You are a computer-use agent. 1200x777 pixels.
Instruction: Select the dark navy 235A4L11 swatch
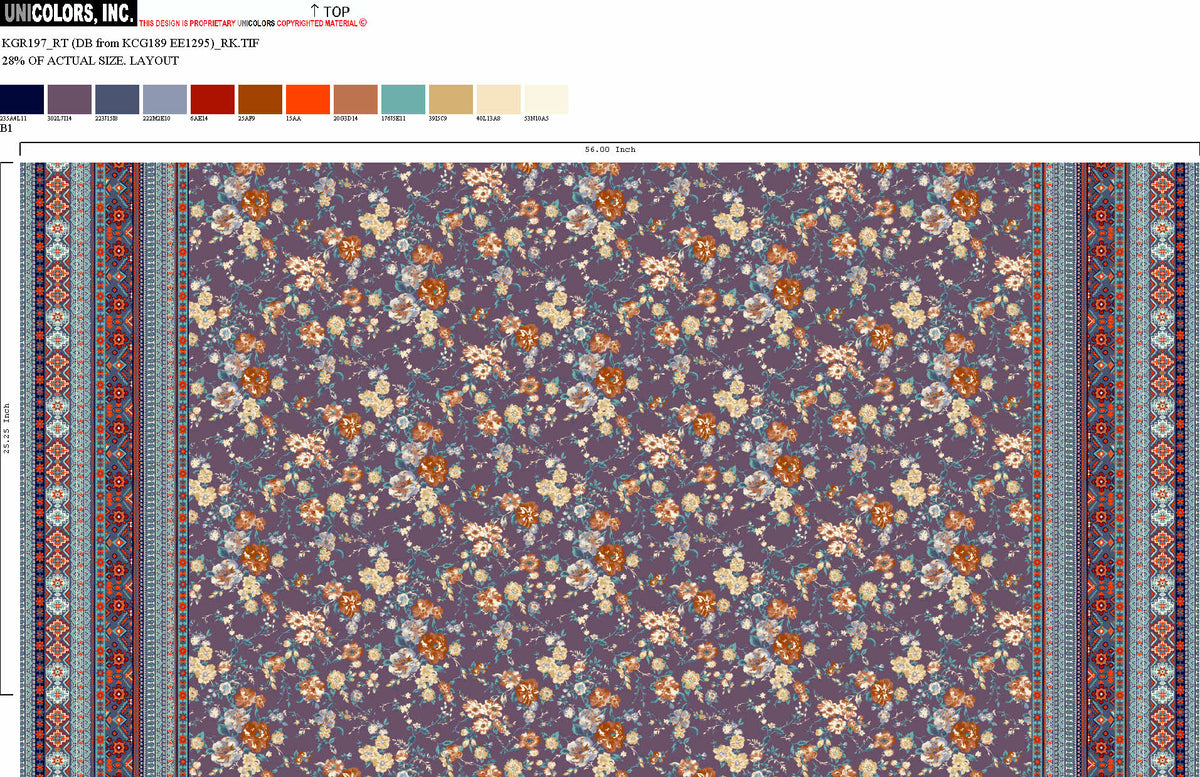click(22, 99)
